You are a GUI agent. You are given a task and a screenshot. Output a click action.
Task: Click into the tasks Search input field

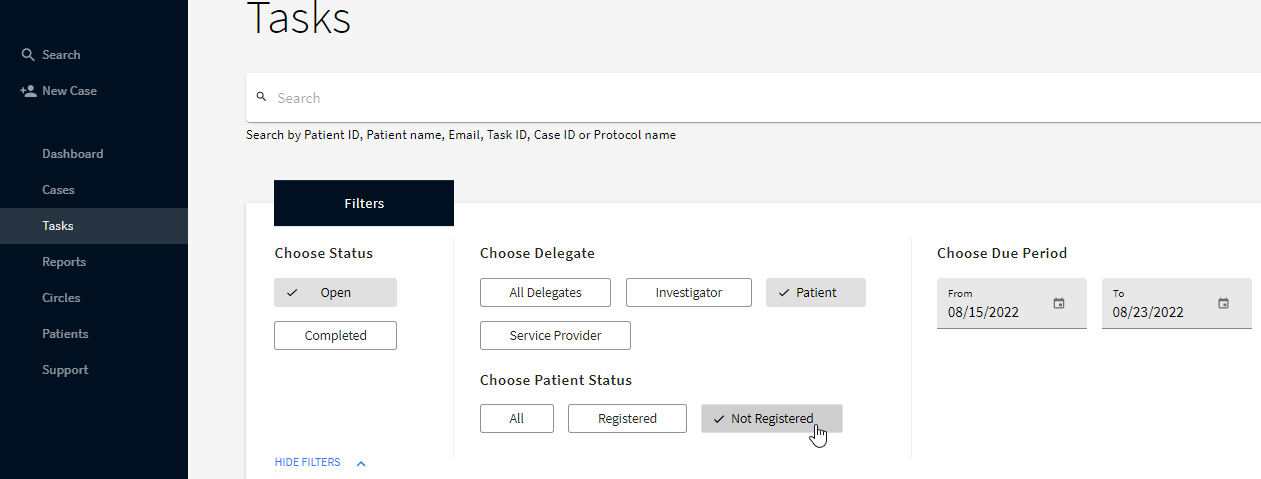tap(700, 98)
